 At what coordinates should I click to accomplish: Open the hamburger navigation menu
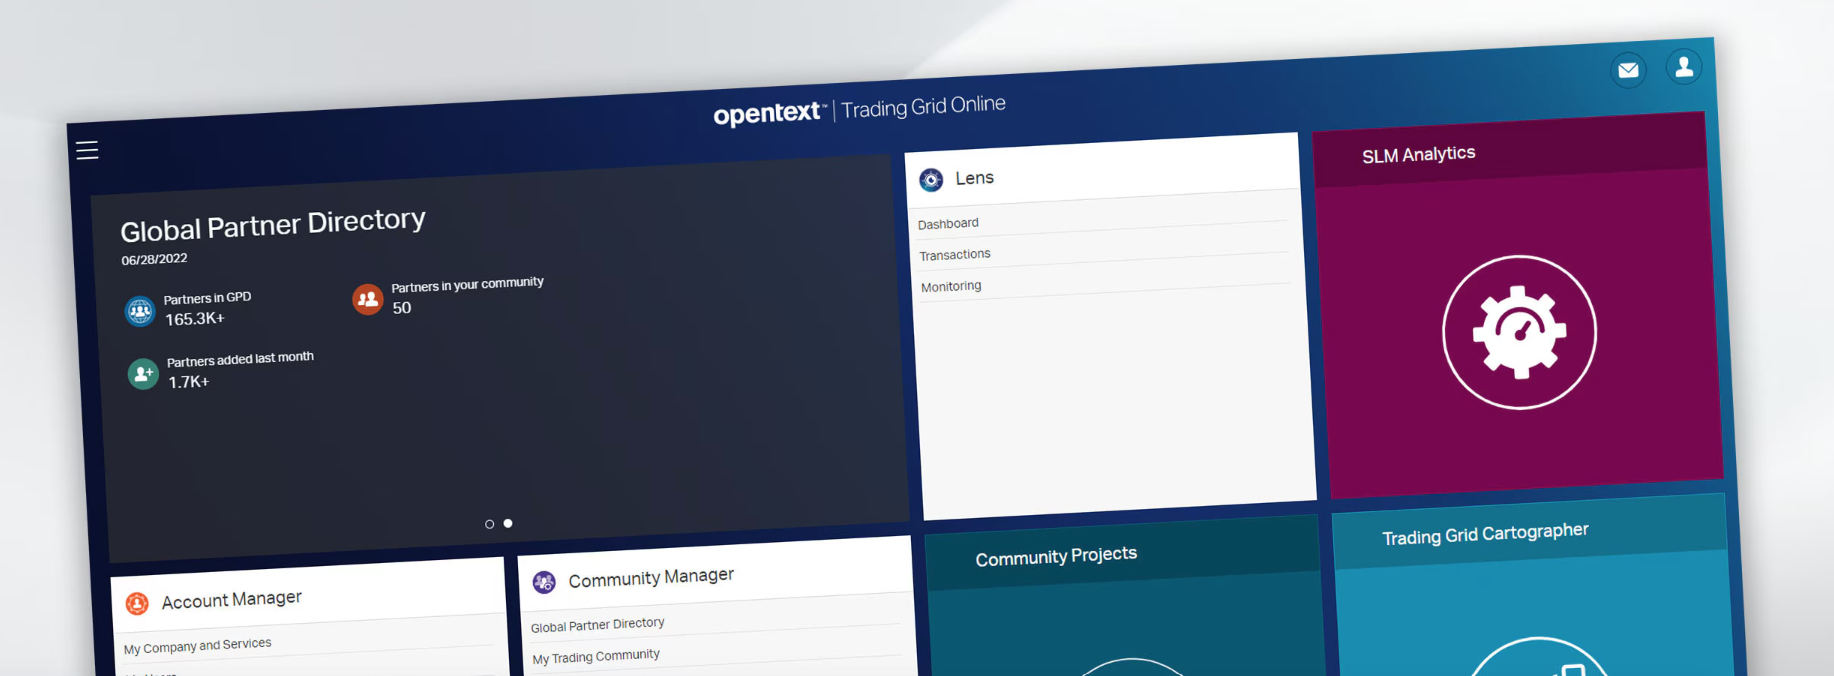pyautogui.click(x=87, y=150)
